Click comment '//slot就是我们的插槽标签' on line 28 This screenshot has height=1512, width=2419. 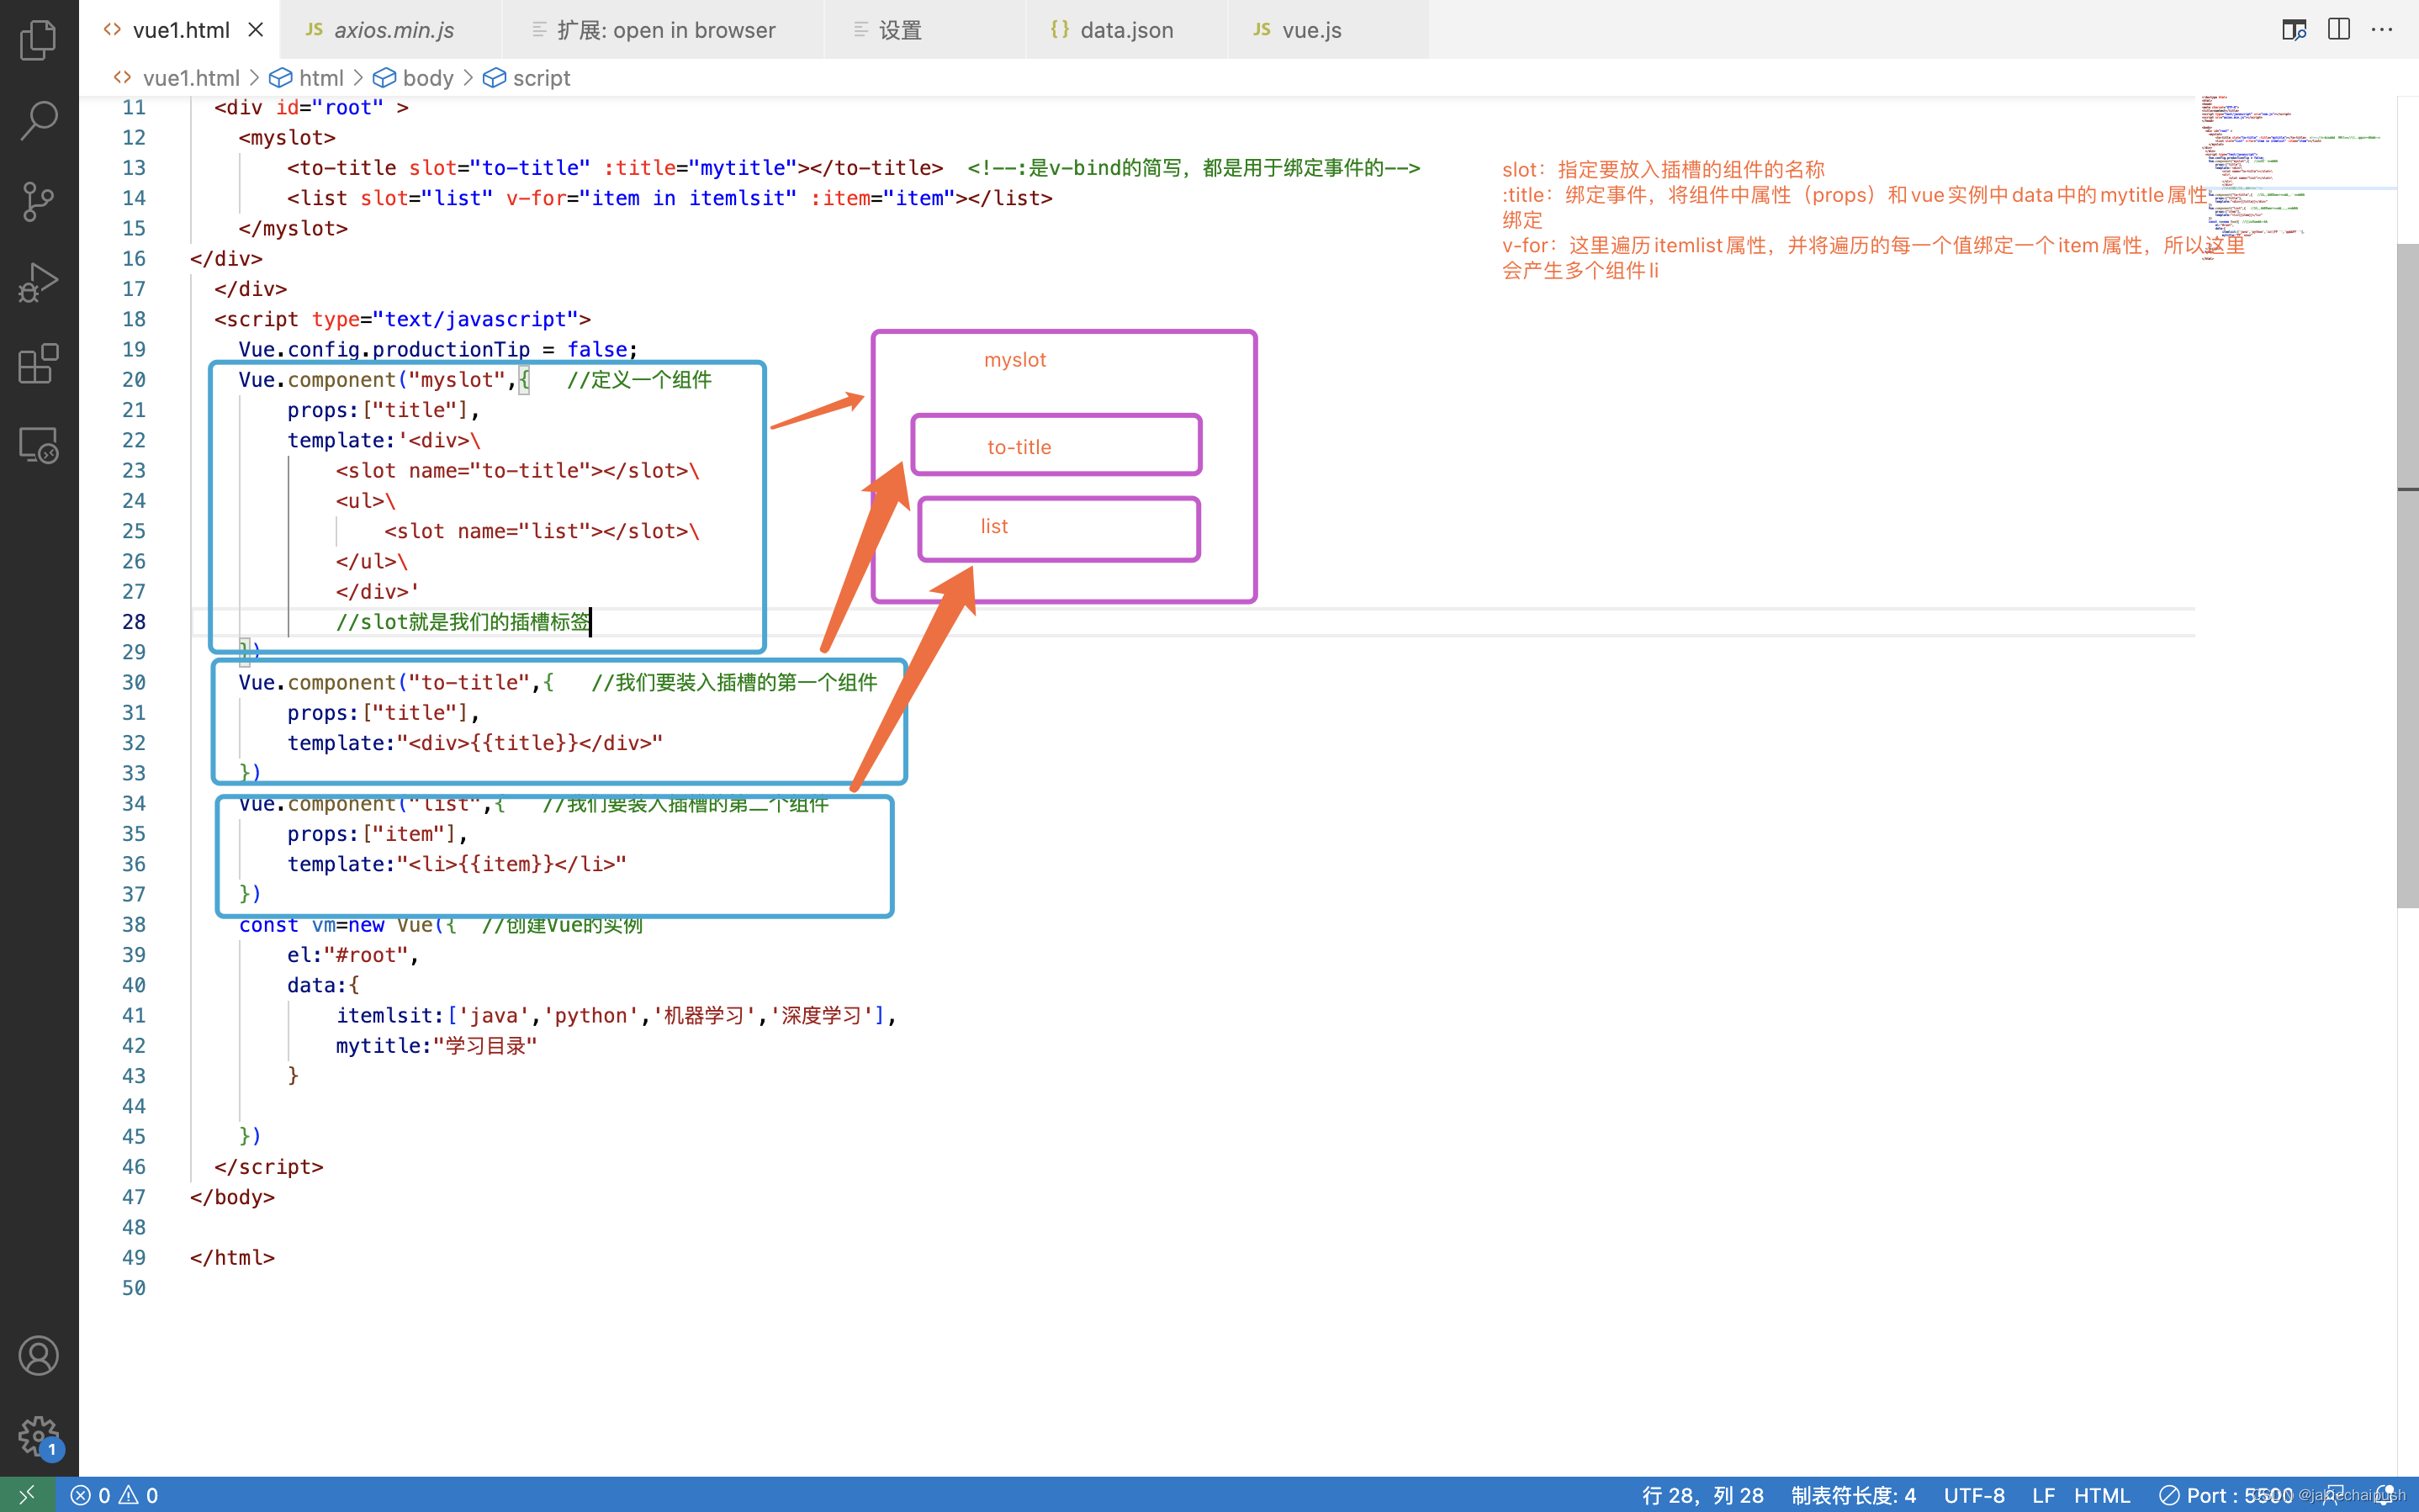coord(463,621)
